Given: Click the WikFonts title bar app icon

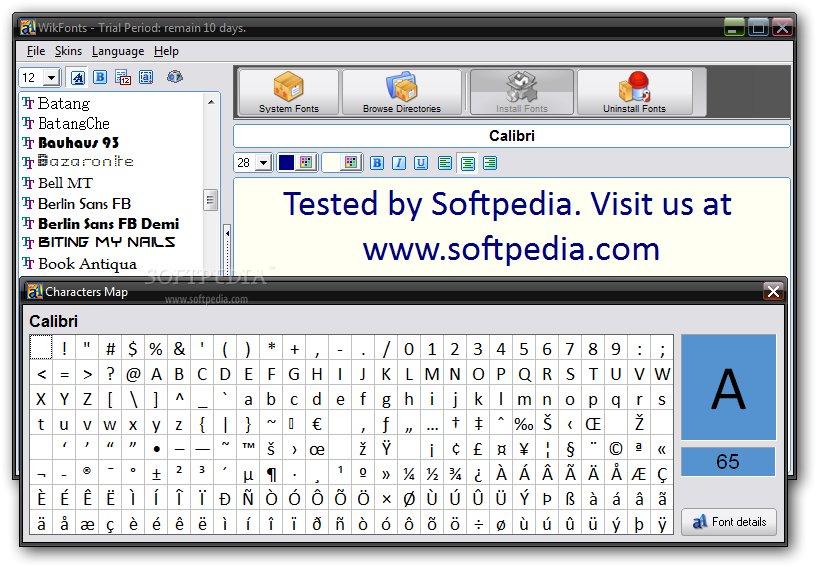Looking at the screenshot, I should 28,27.
